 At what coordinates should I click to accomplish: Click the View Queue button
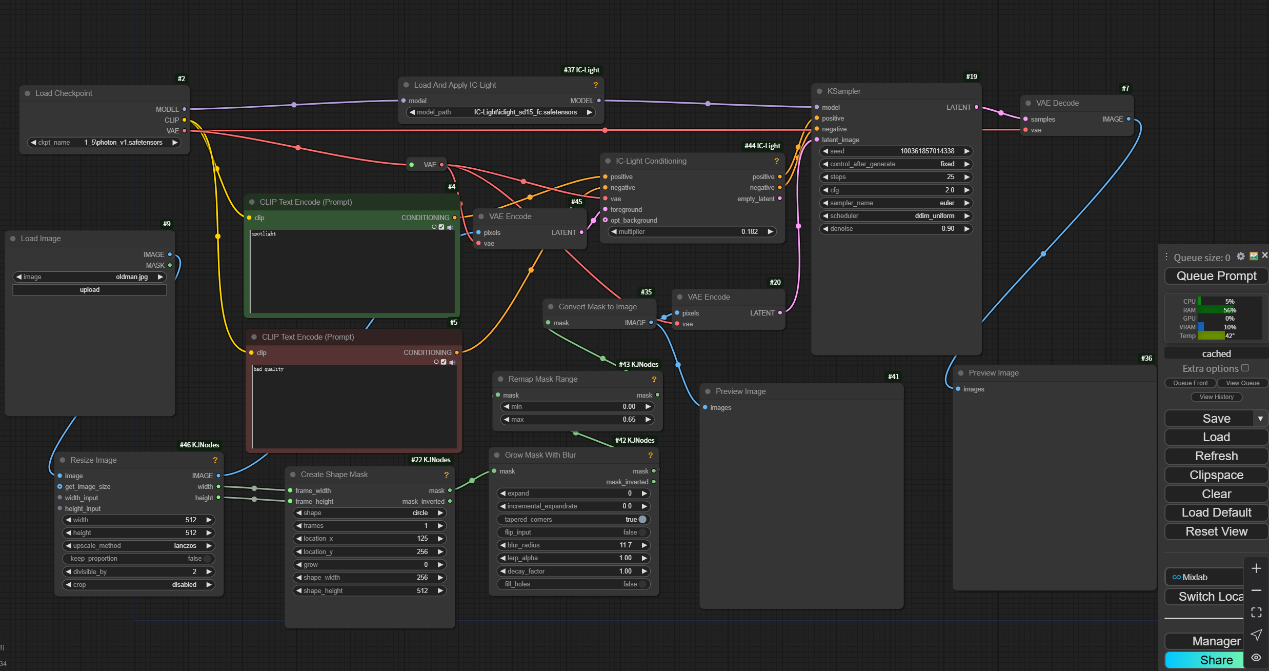1242,383
